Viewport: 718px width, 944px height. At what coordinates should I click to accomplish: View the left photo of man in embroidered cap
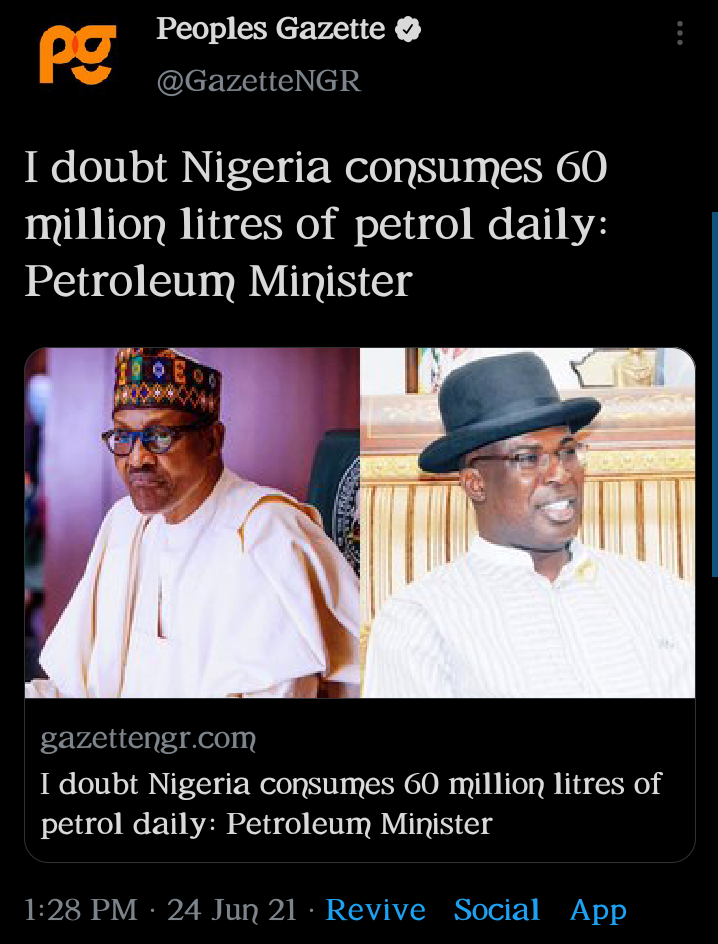pyautogui.click(x=192, y=523)
